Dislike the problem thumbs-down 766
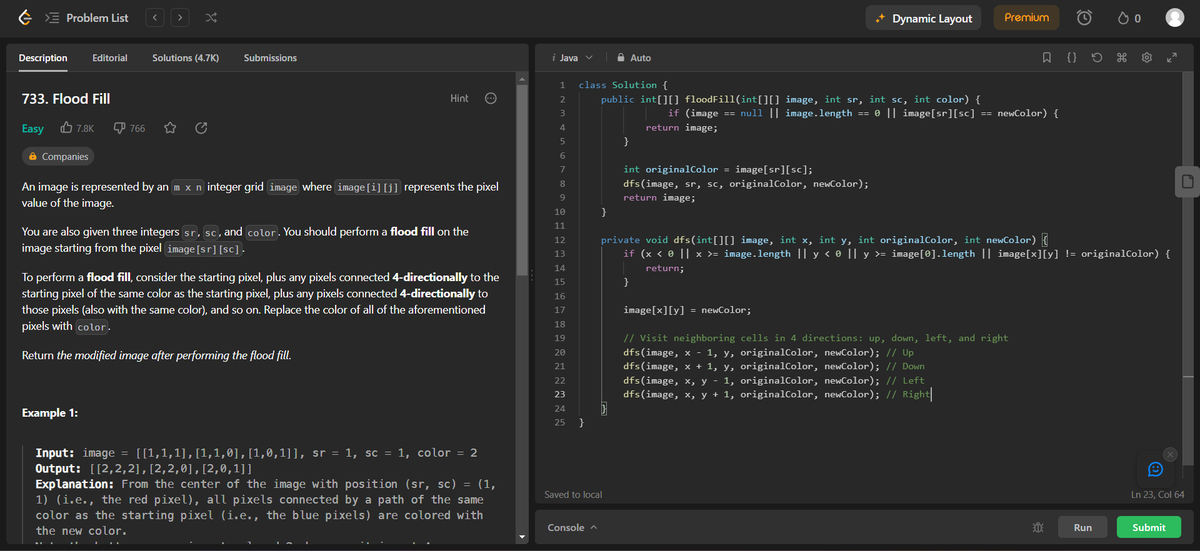 tap(129, 128)
